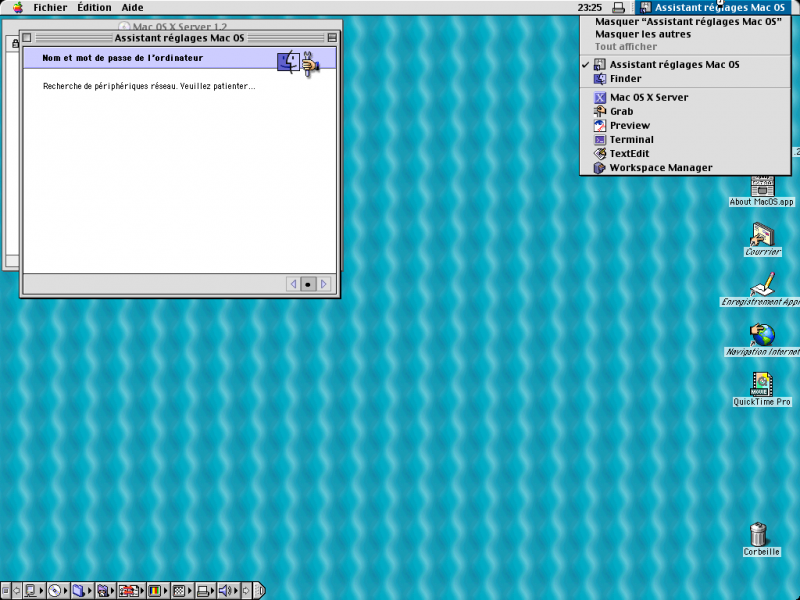The image size is (800, 600).
Task: Click the printer icon in the menu bar
Action: coord(618,7)
